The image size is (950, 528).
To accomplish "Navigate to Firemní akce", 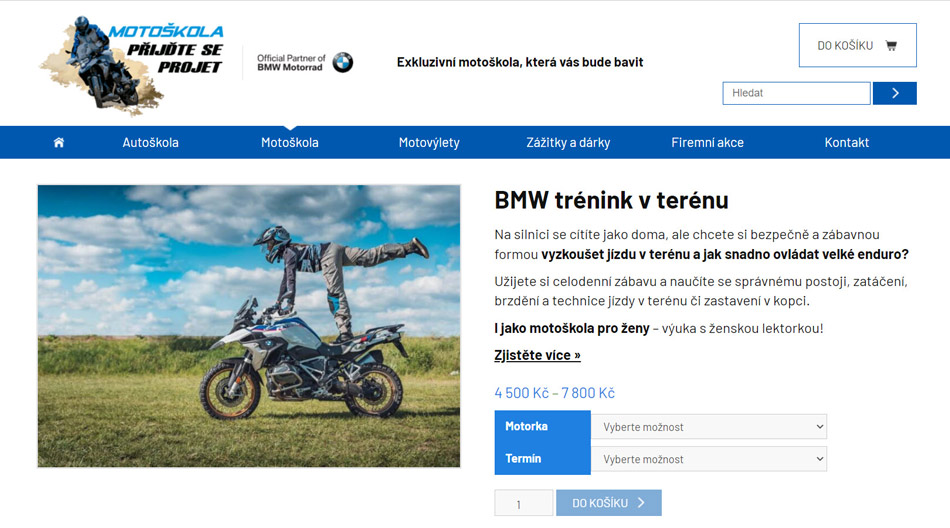I will click(708, 142).
